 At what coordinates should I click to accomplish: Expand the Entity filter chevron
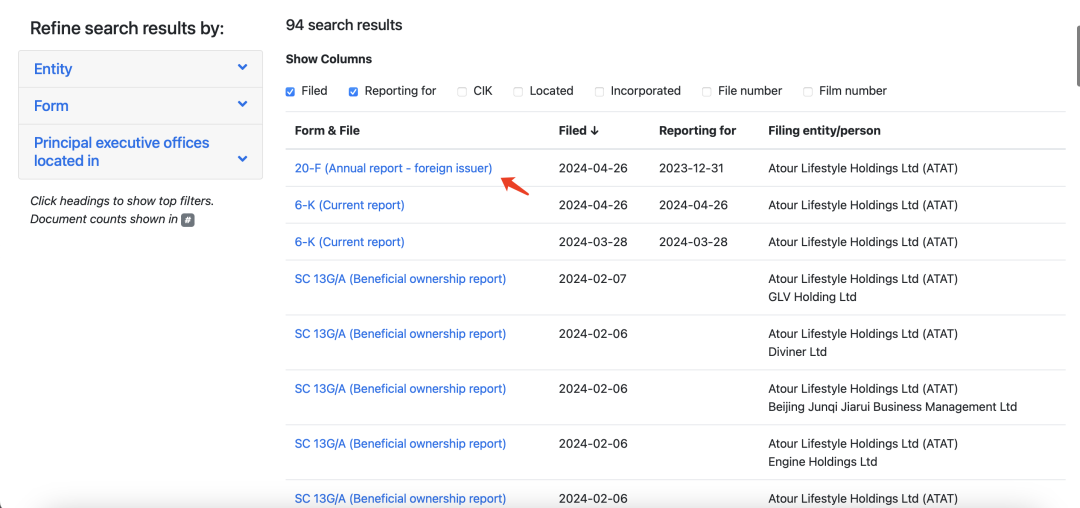242,68
